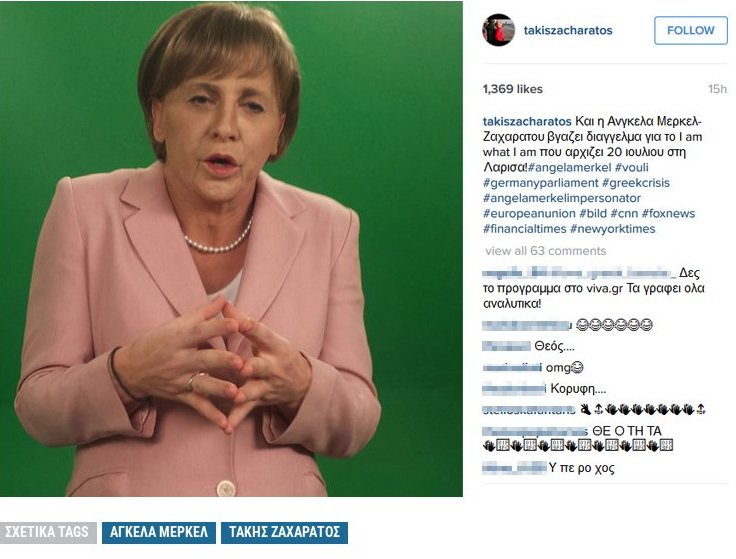736x559 pixels.
Task: Open the main Instagram post photo
Action: pos(231,249)
